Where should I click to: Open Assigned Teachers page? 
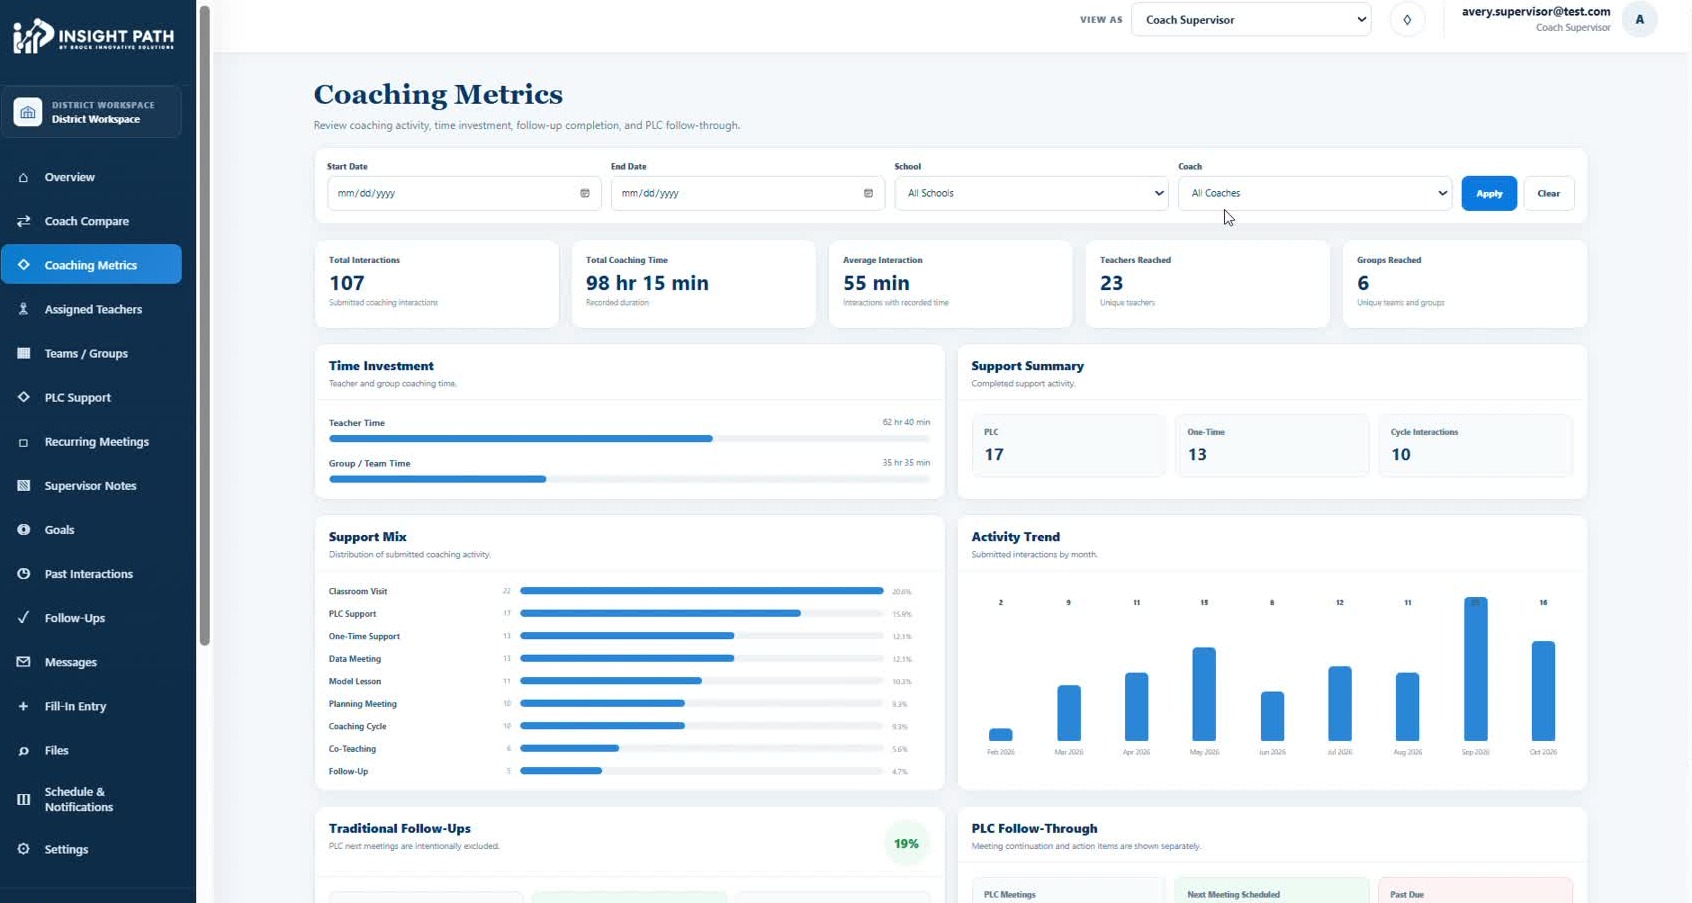pyautogui.click(x=91, y=309)
